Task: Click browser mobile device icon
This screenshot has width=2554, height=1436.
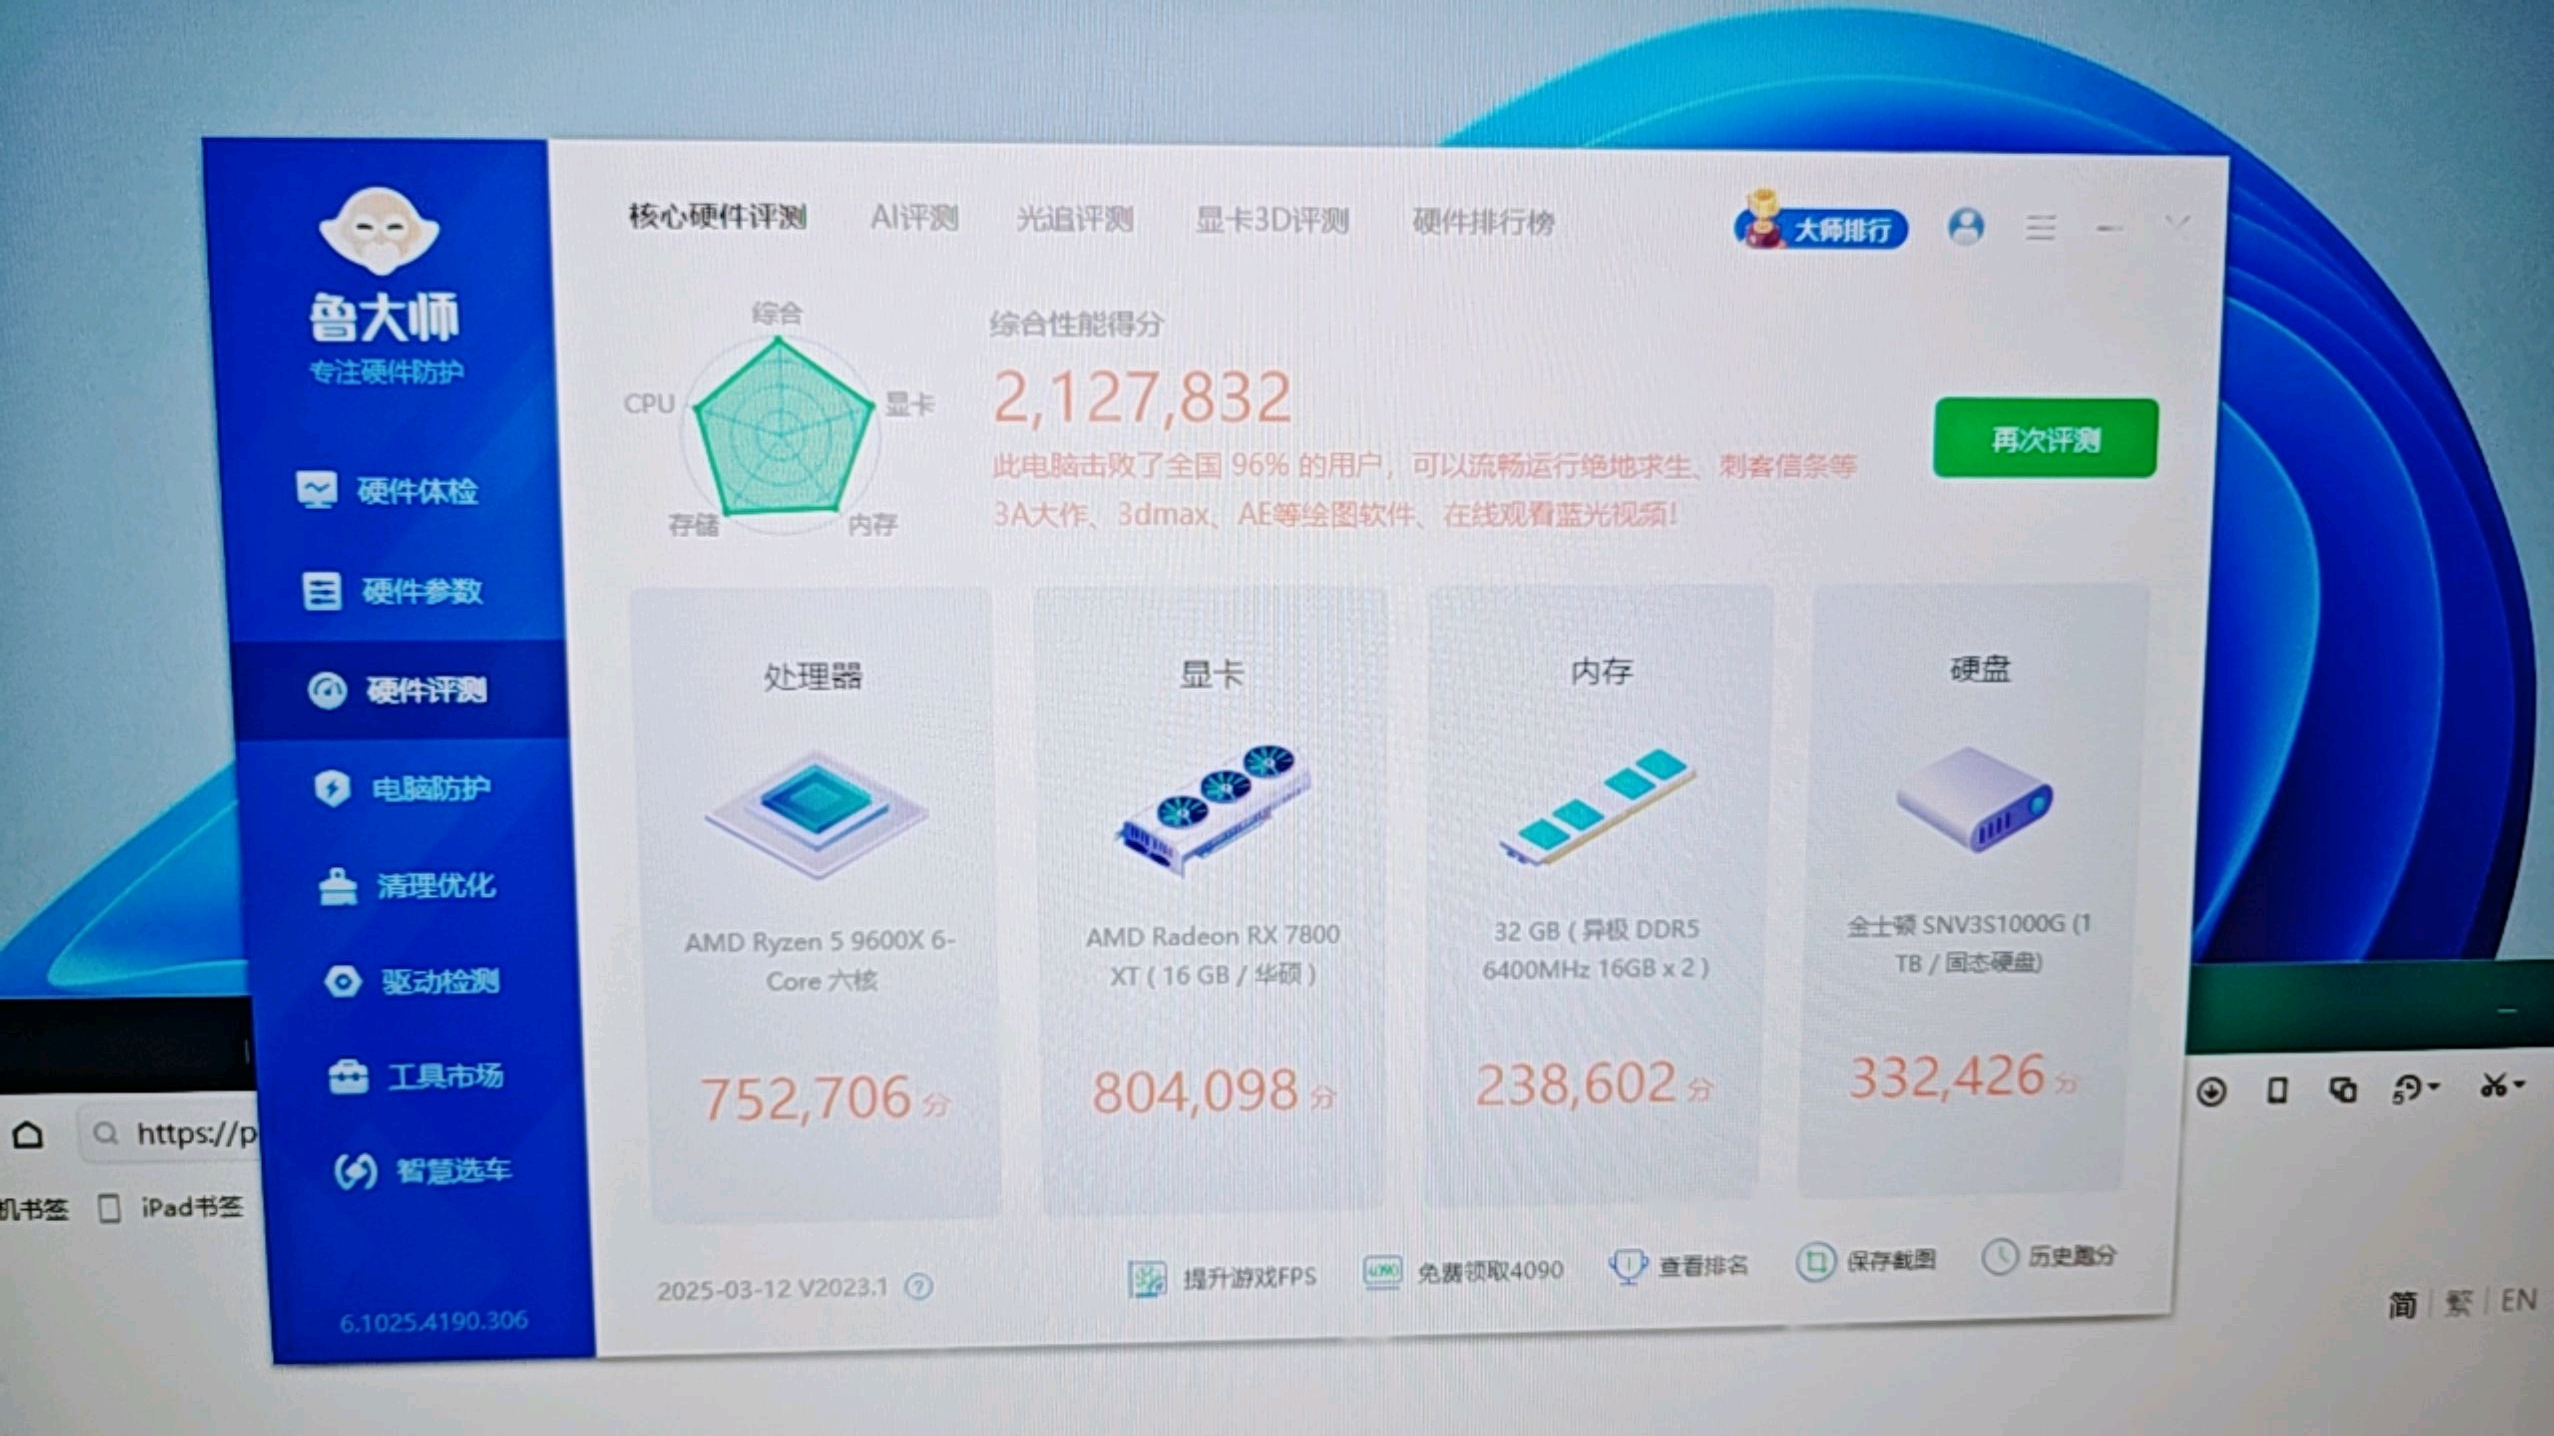Action: [2277, 1090]
